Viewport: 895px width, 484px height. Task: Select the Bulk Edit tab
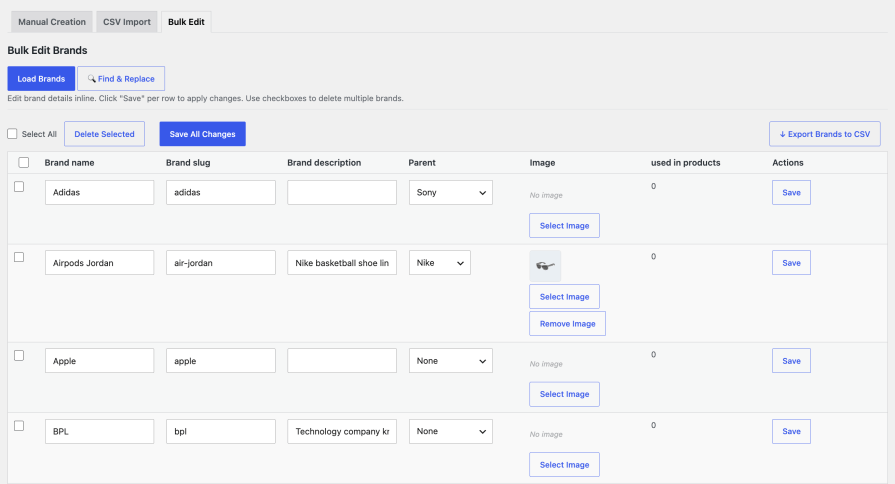186,22
